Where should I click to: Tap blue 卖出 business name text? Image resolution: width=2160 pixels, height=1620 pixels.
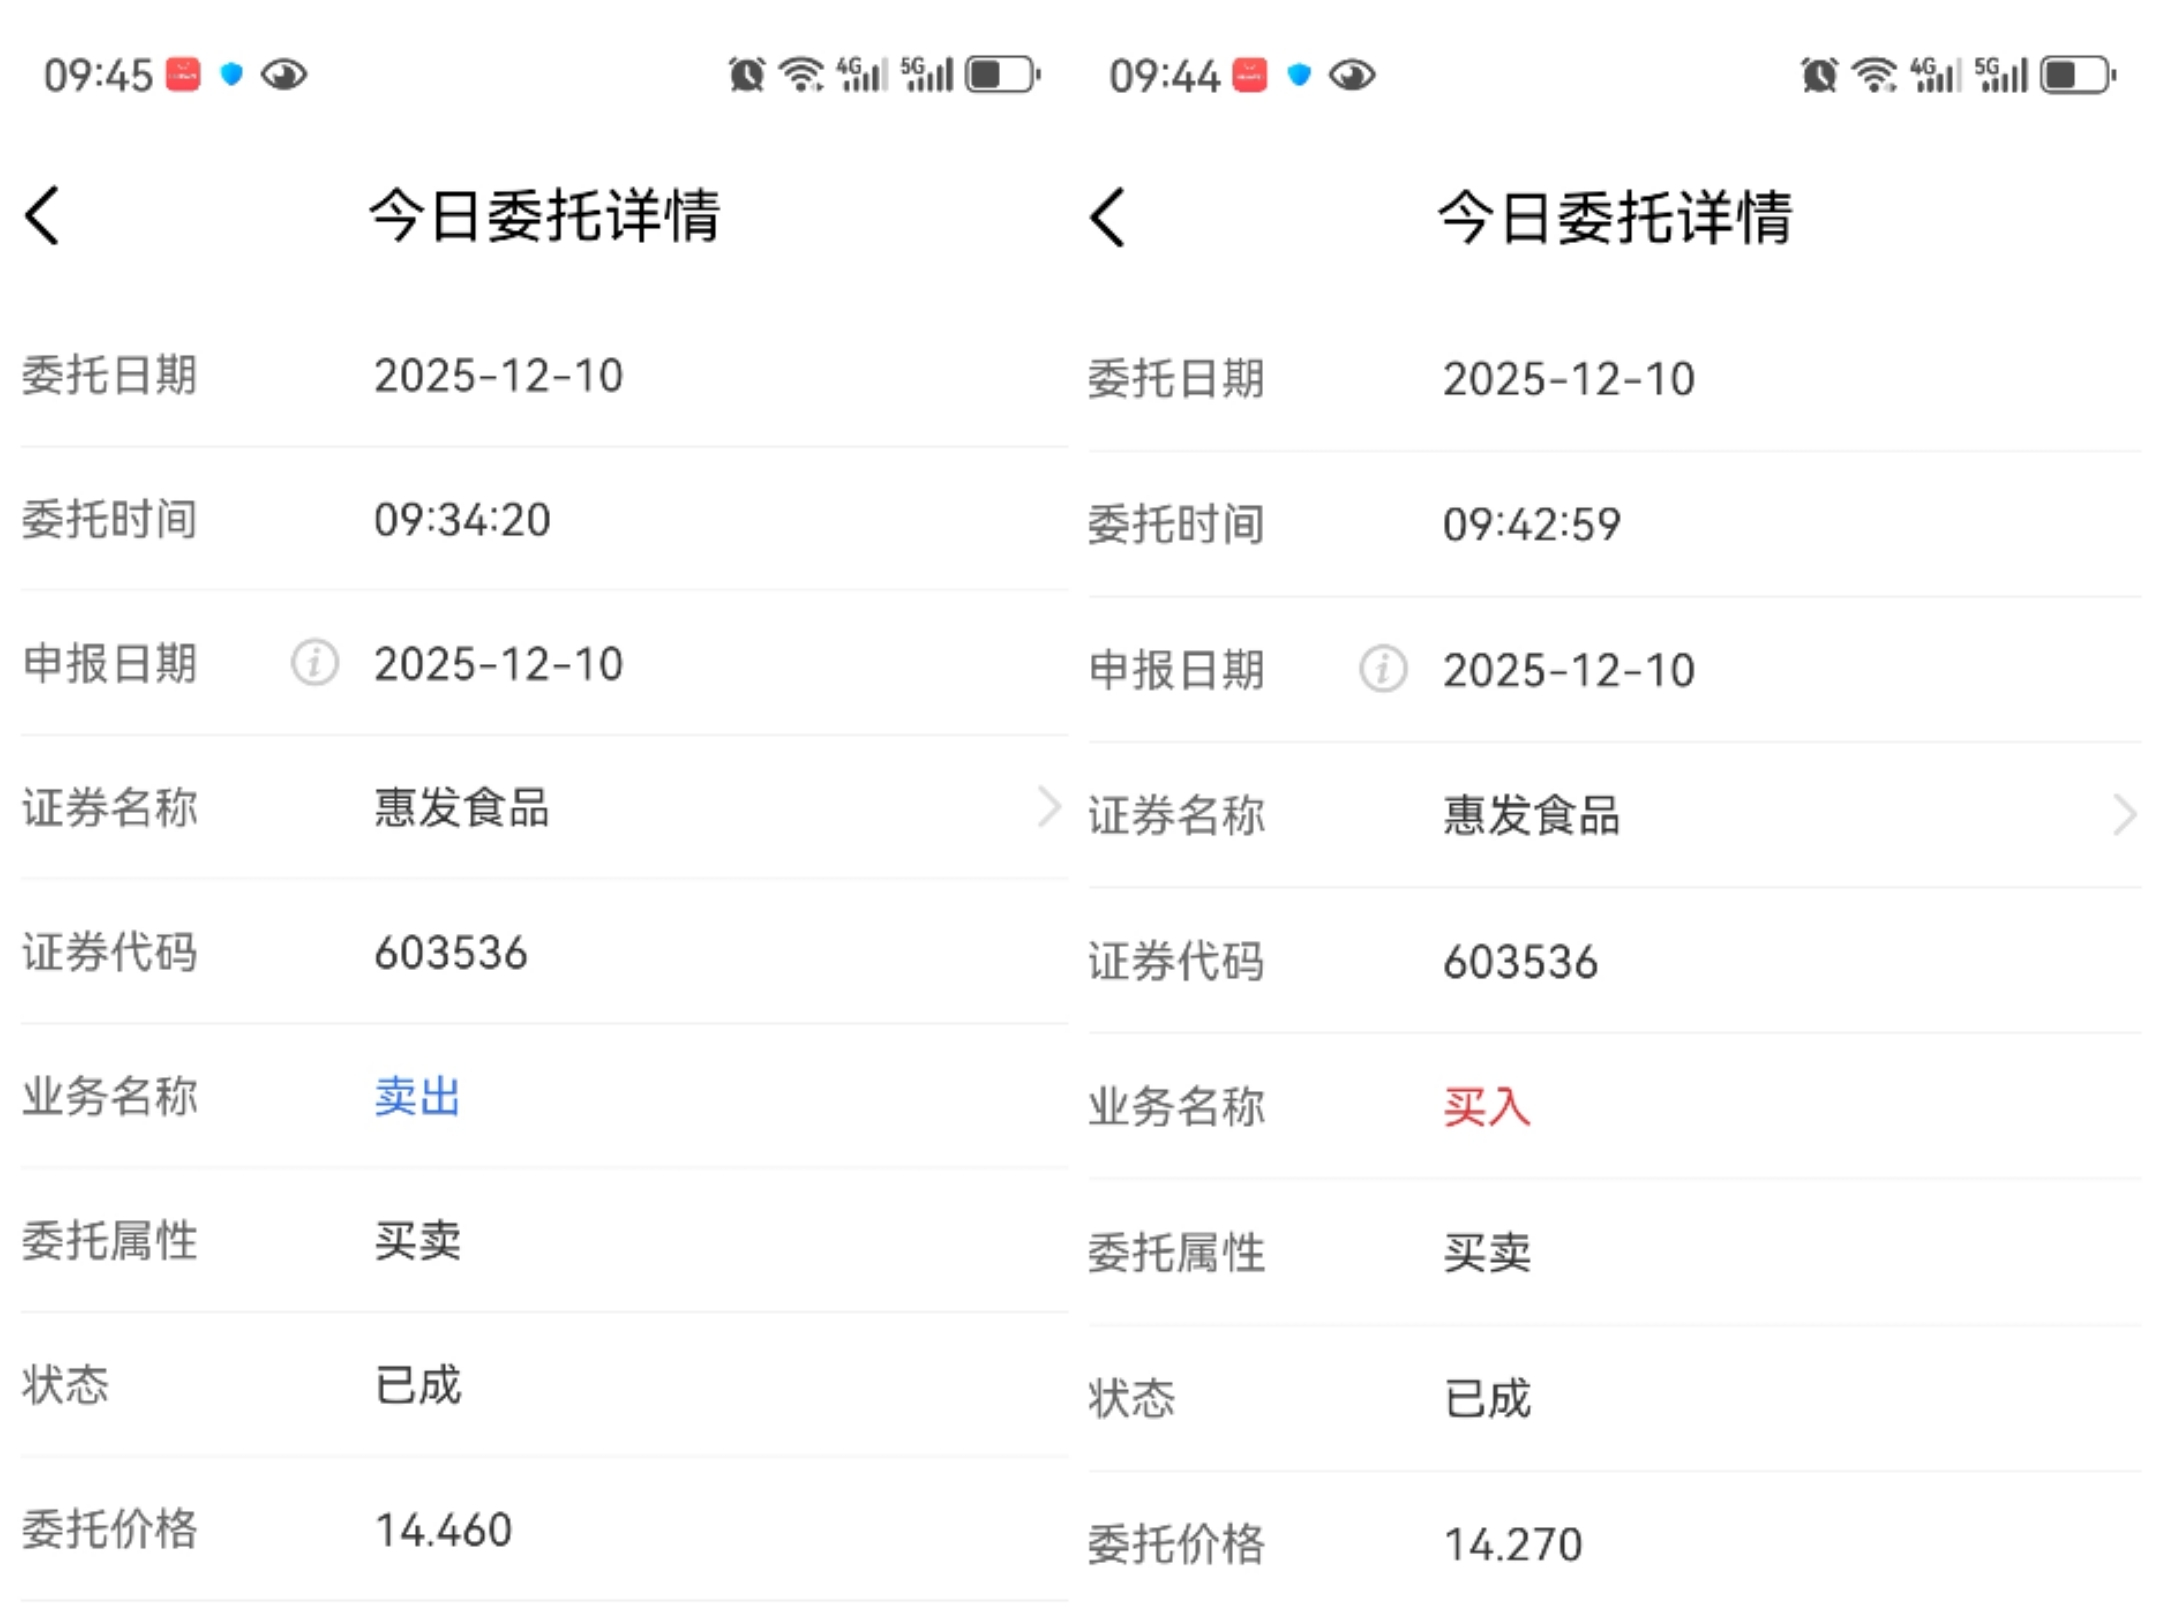[x=417, y=1096]
